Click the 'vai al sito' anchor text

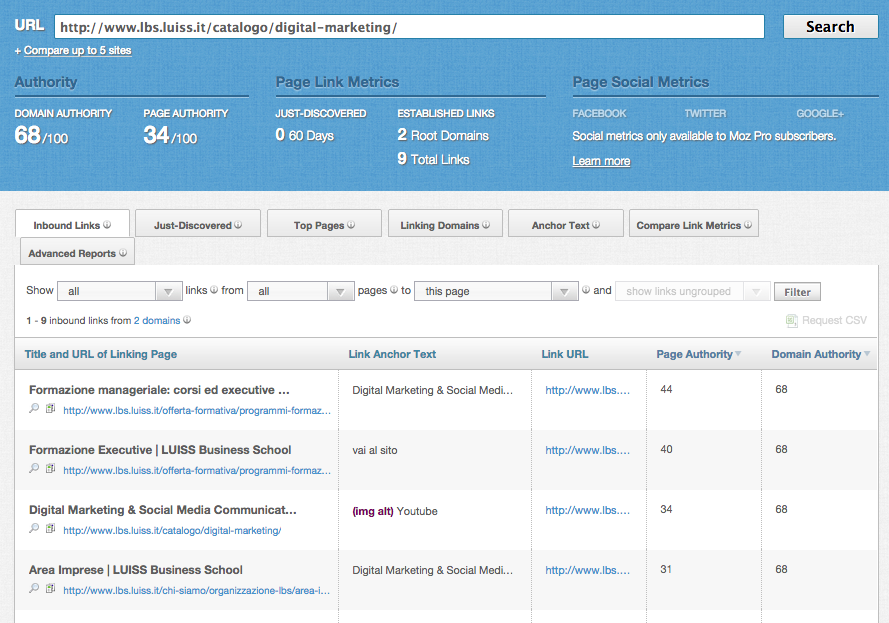(x=375, y=451)
